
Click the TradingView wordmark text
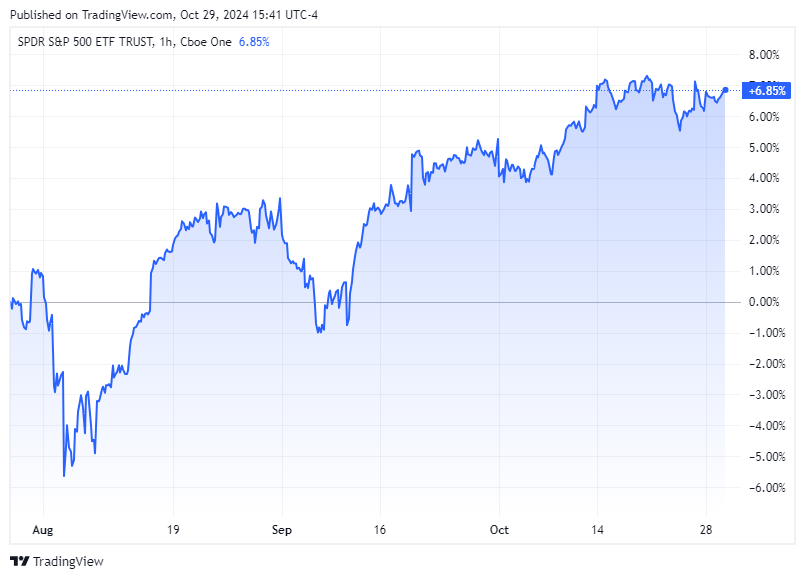click(x=68, y=562)
